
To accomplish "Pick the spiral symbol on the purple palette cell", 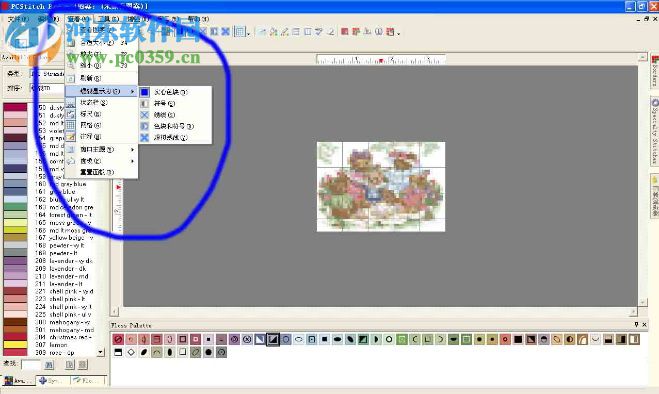I will [234, 339].
